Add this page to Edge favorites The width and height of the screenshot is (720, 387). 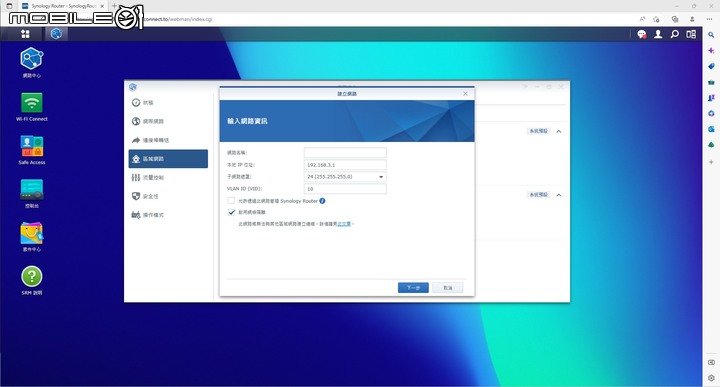pyautogui.click(x=656, y=19)
